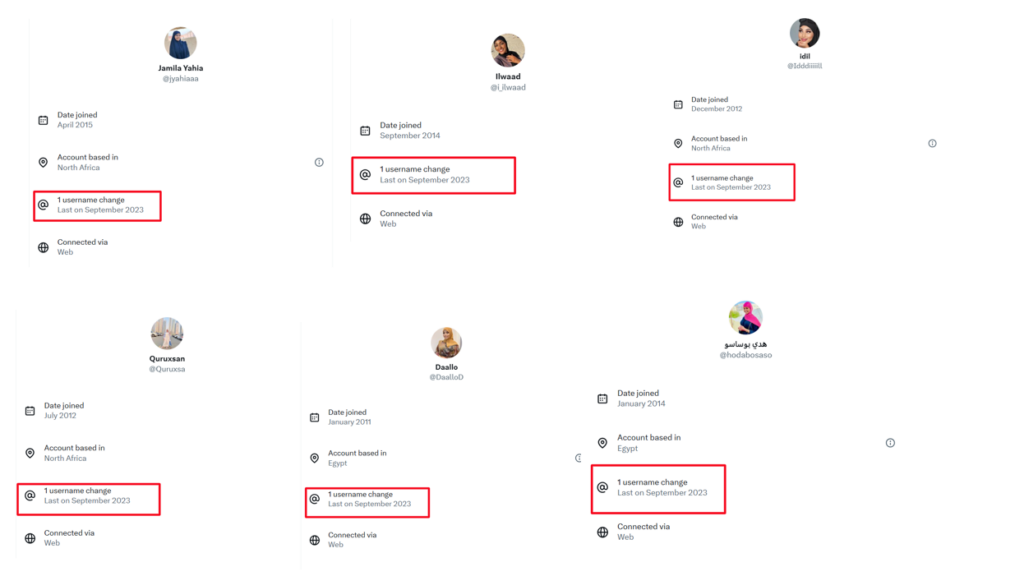The height and width of the screenshot is (576, 1024).
Task: Open Ilwaad's profile avatar
Action: click(508, 50)
